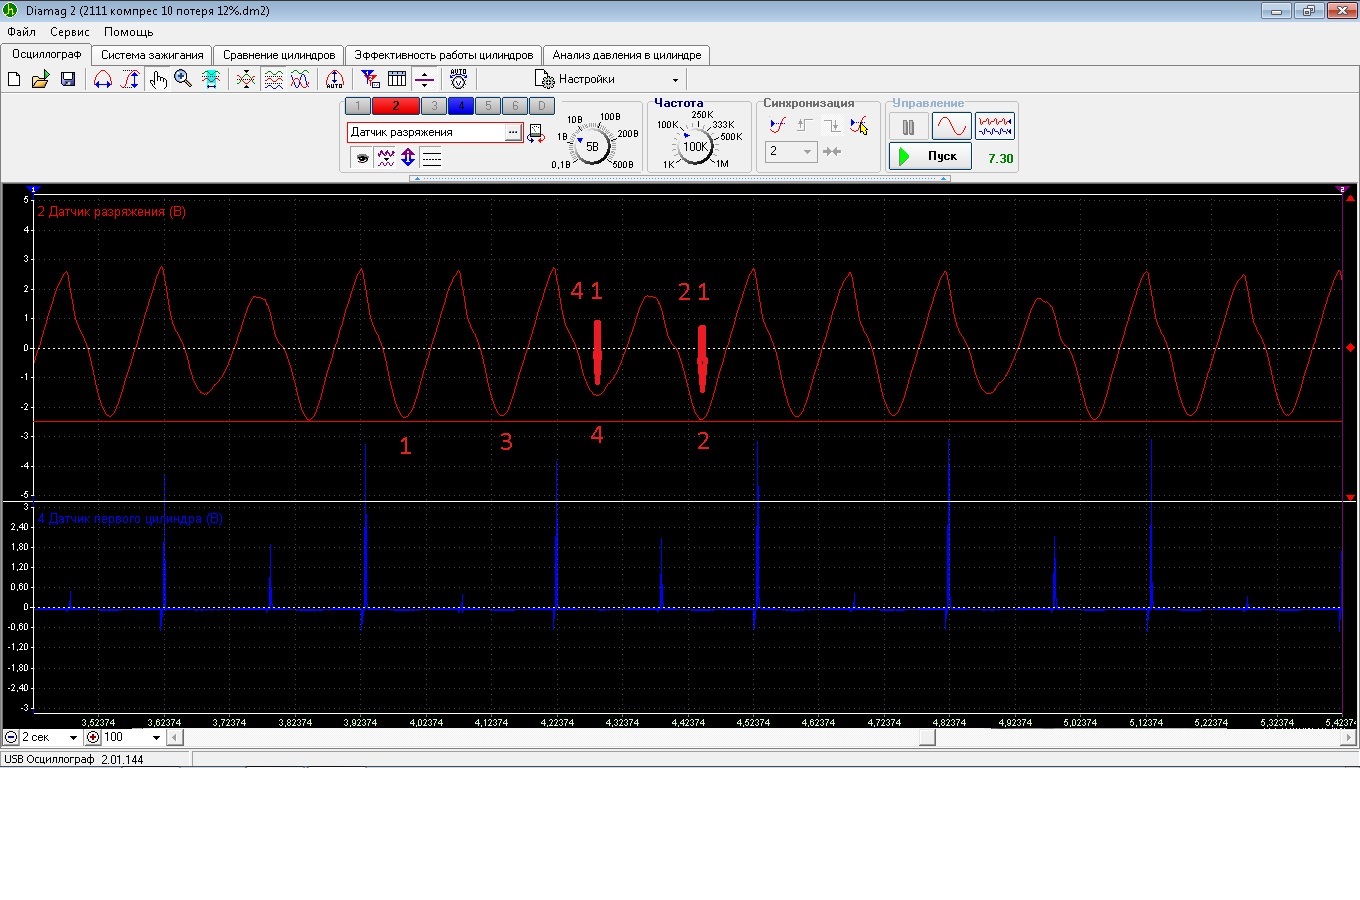Open the Помощь menu
1360x900 pixels.
click(x=129, y=32)
